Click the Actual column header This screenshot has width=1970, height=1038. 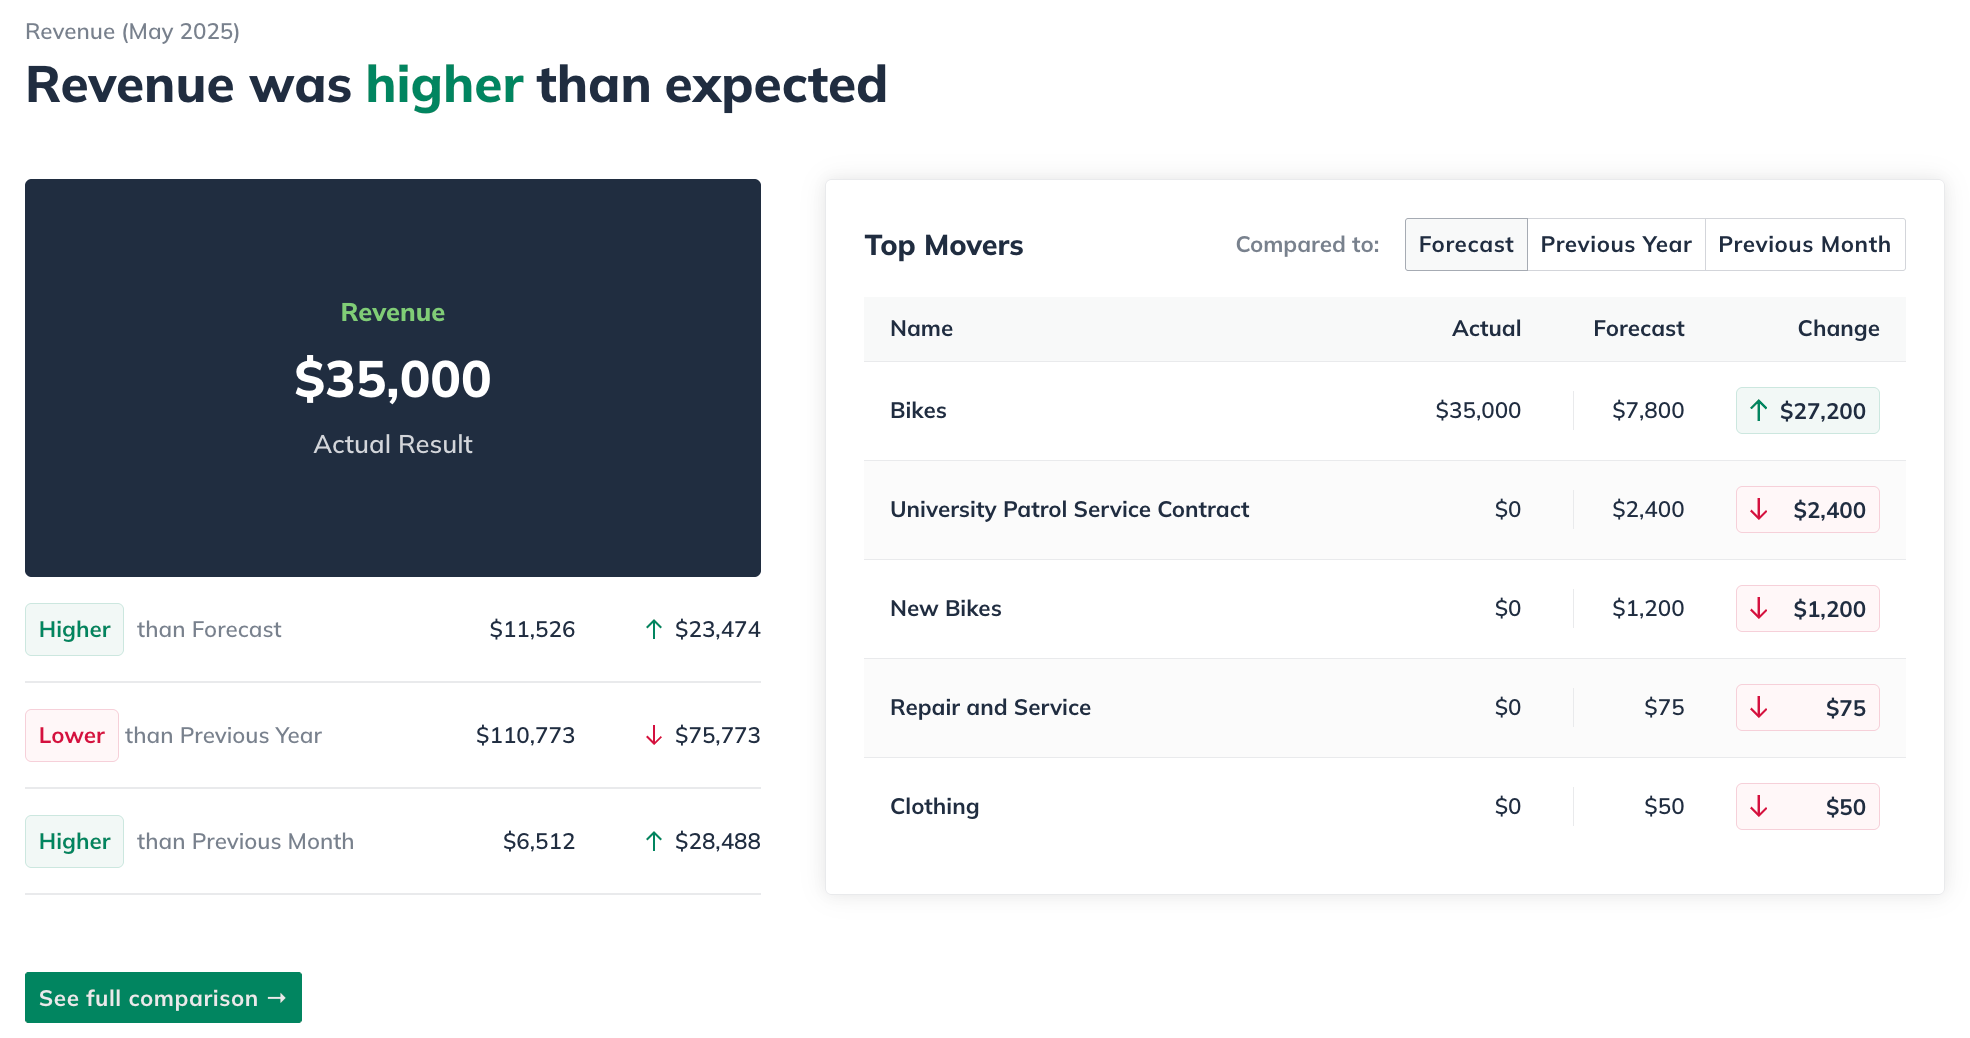(x=1486, y=329)
